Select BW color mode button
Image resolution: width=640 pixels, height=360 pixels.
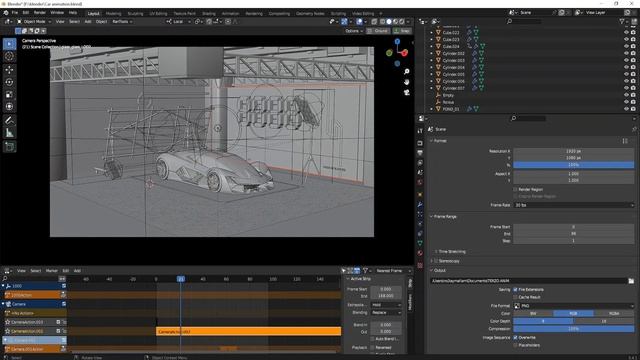[533, 313]
